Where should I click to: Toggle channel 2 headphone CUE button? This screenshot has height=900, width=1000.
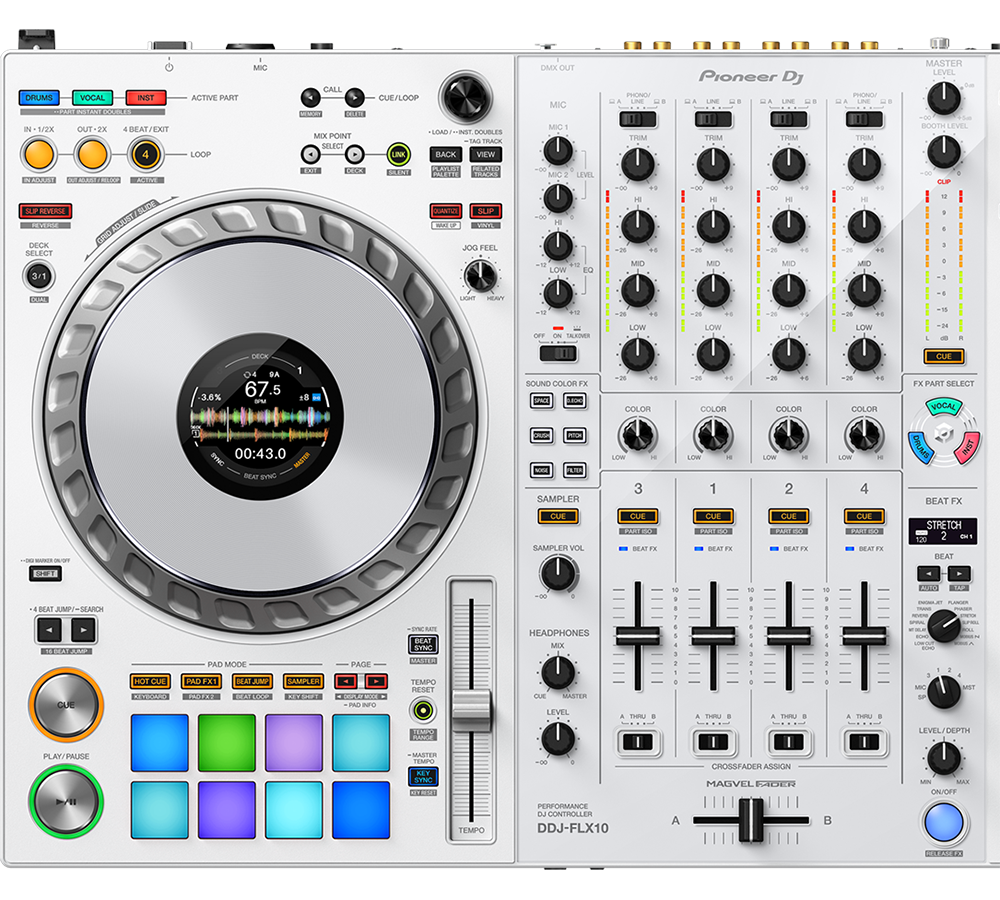(789, 516)
